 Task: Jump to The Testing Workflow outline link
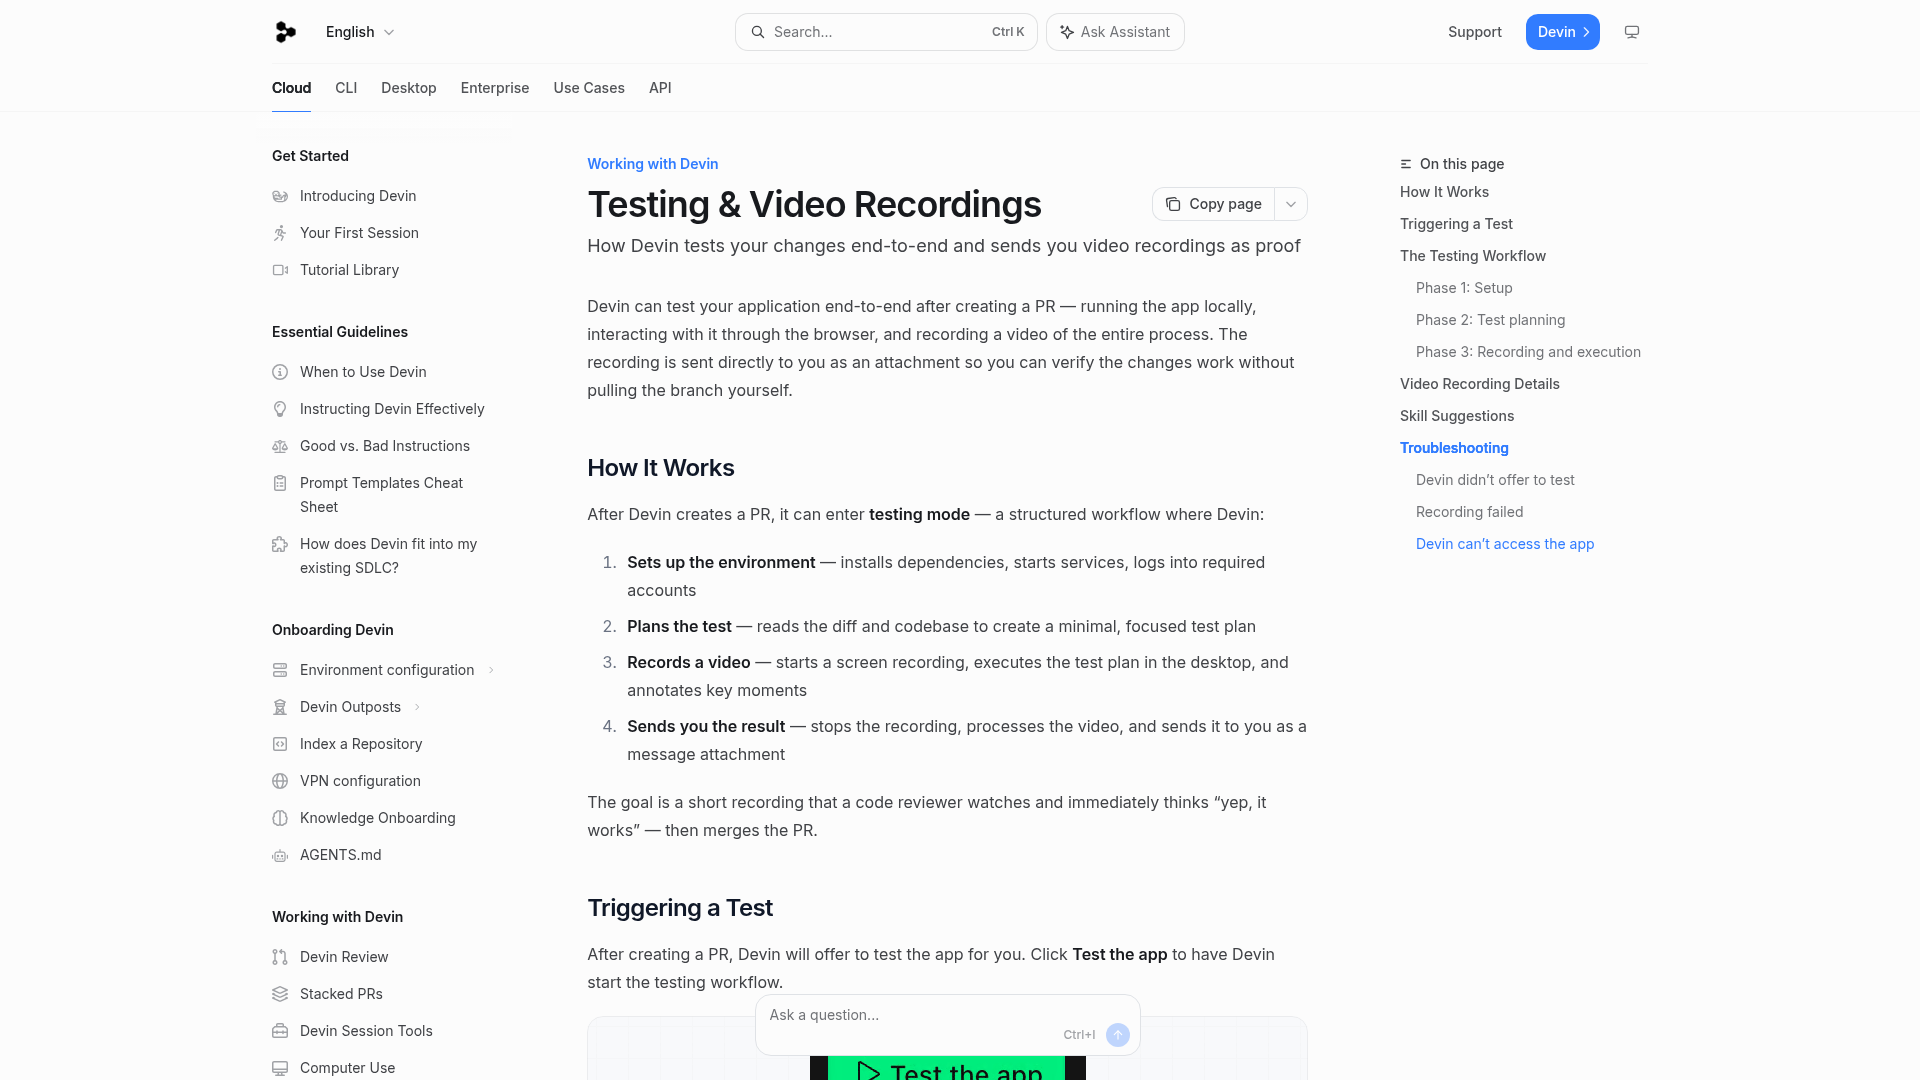click(x=1473, y=256)
